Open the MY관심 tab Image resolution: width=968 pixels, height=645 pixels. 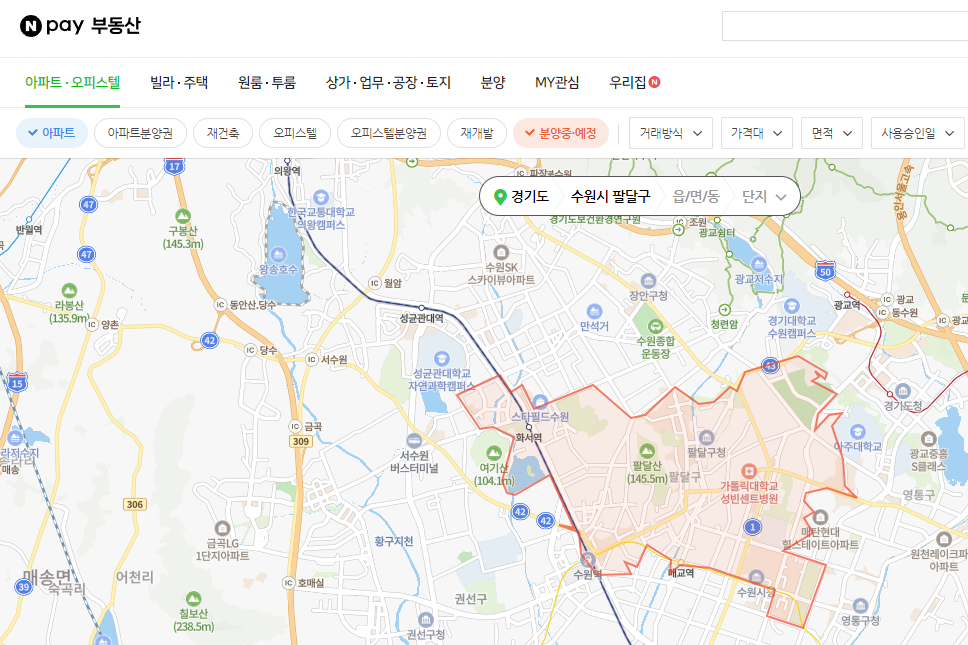(557, 82)
